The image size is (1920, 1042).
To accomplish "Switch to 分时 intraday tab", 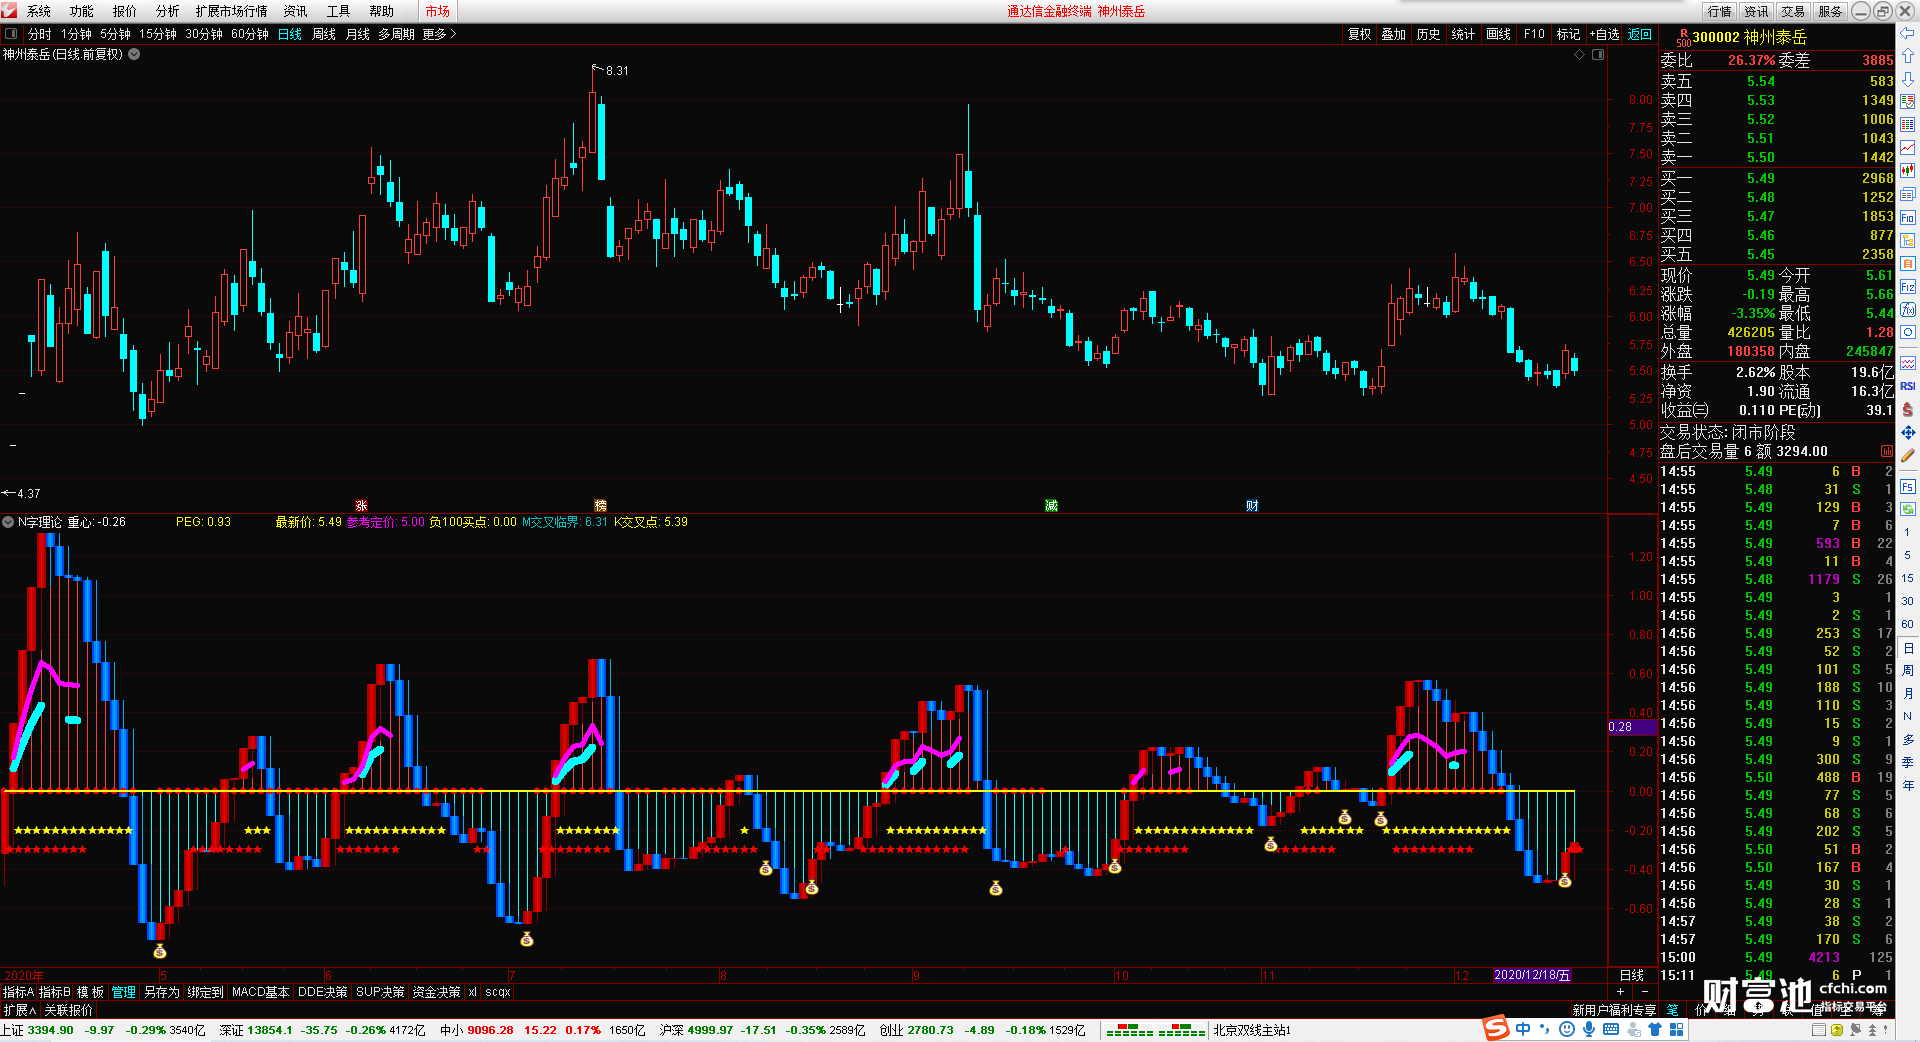I will point(40,34).
